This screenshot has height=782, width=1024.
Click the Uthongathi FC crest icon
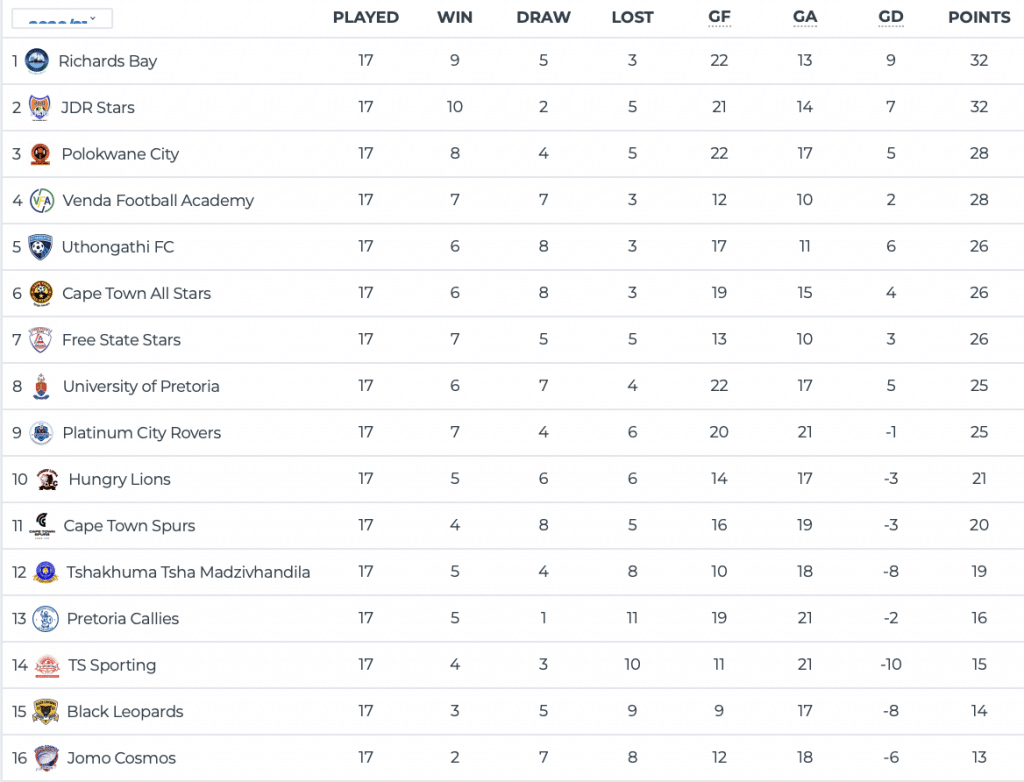pyautogui.click(x=40, y=247)
